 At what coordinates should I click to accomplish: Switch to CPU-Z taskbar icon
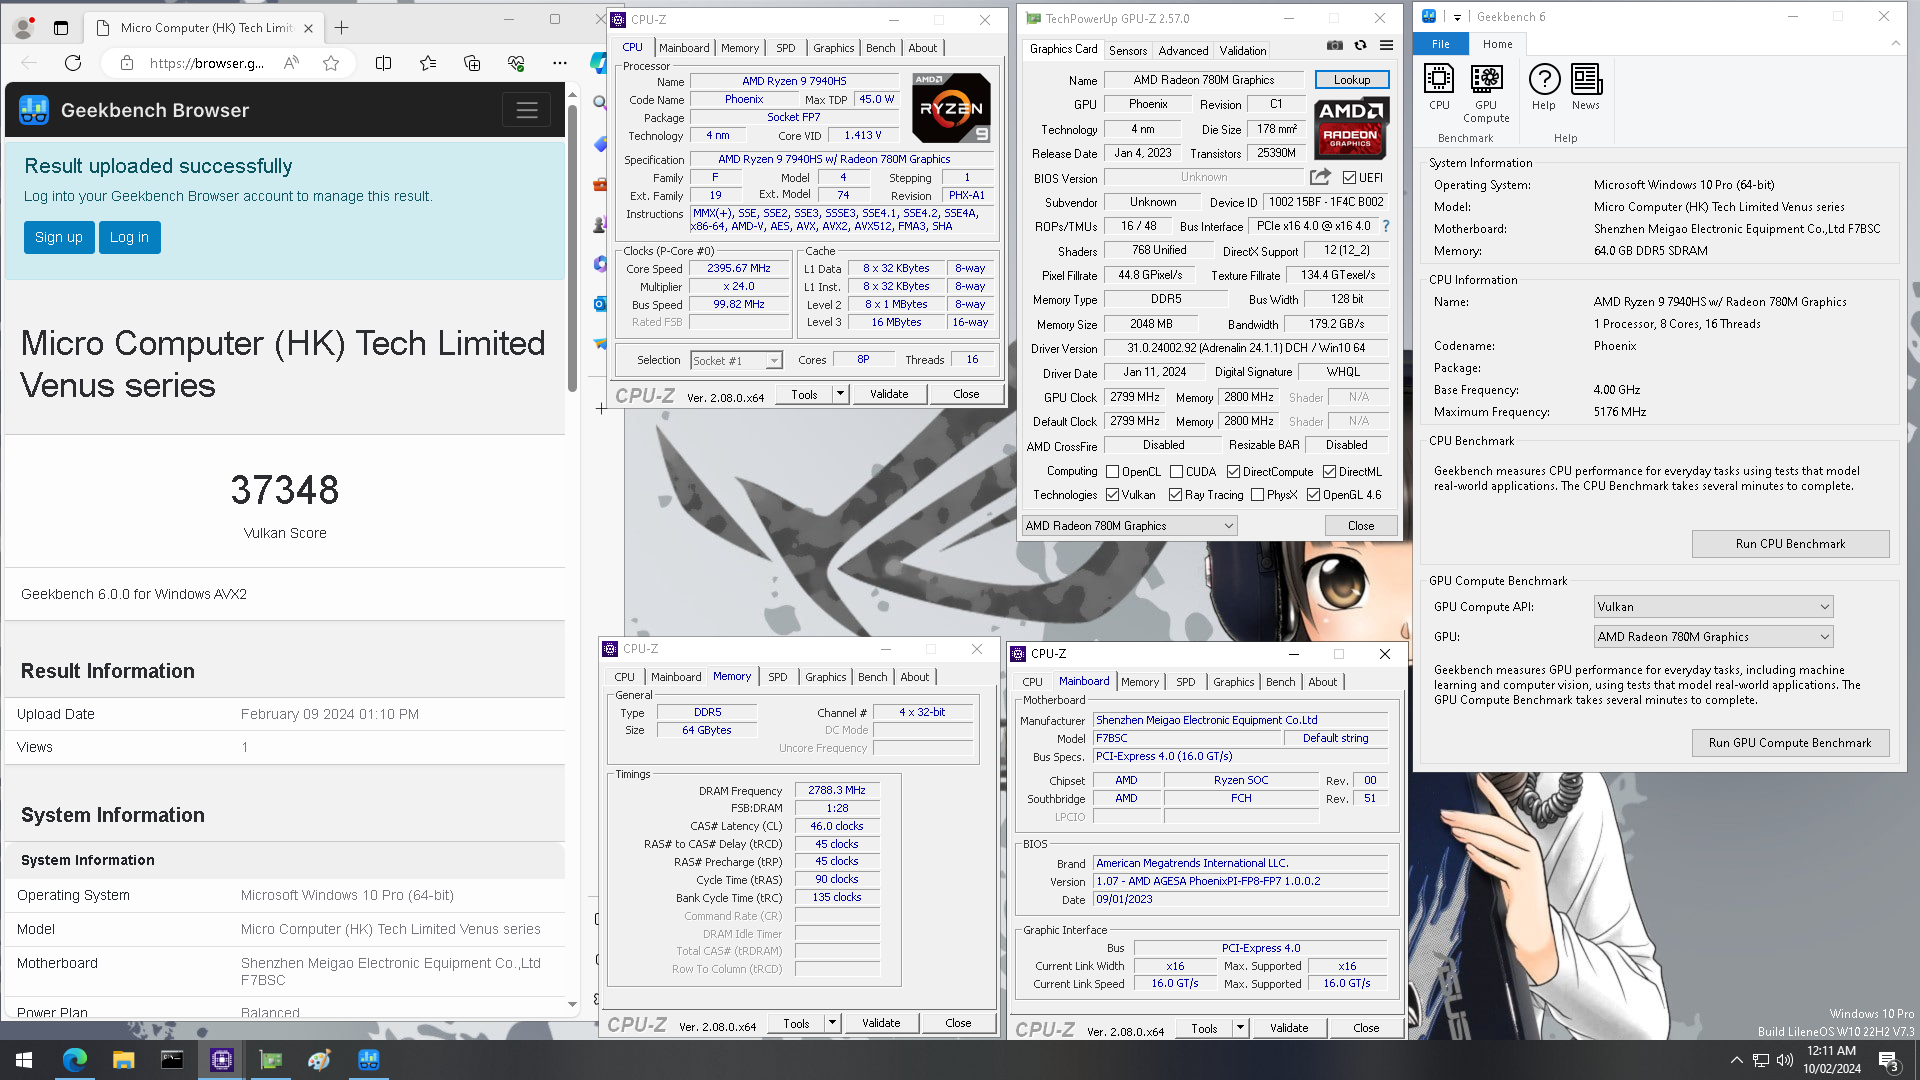point(221,1060)
